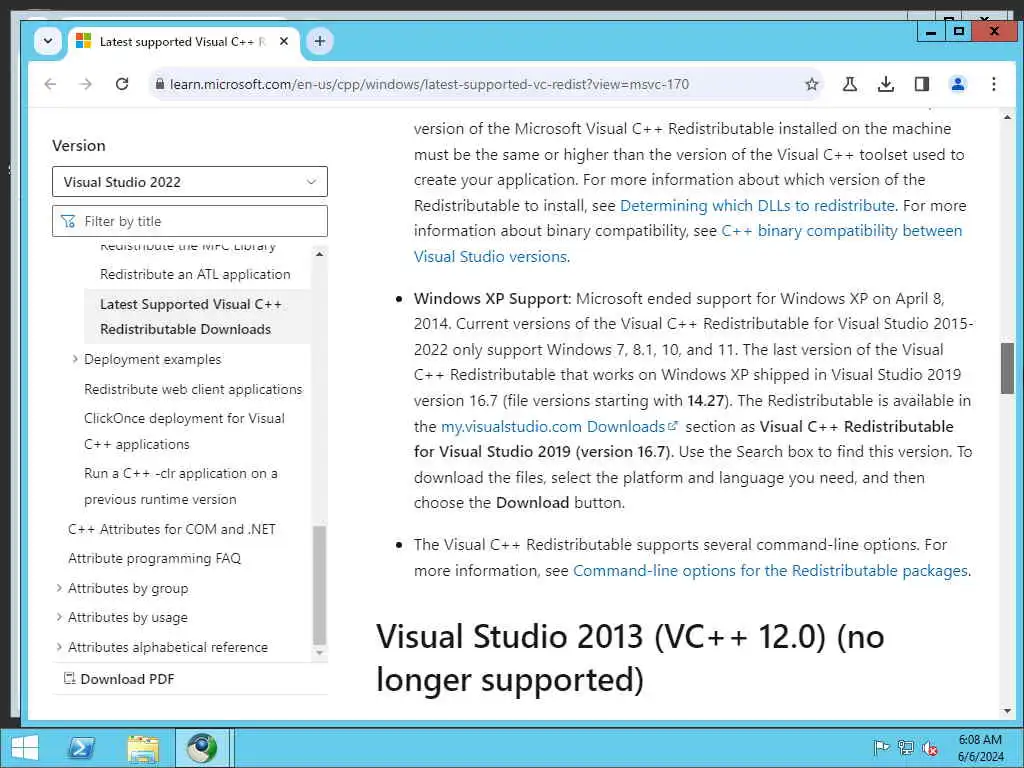
Task: Click the browser forward arrow
Action: click(86, 84)
